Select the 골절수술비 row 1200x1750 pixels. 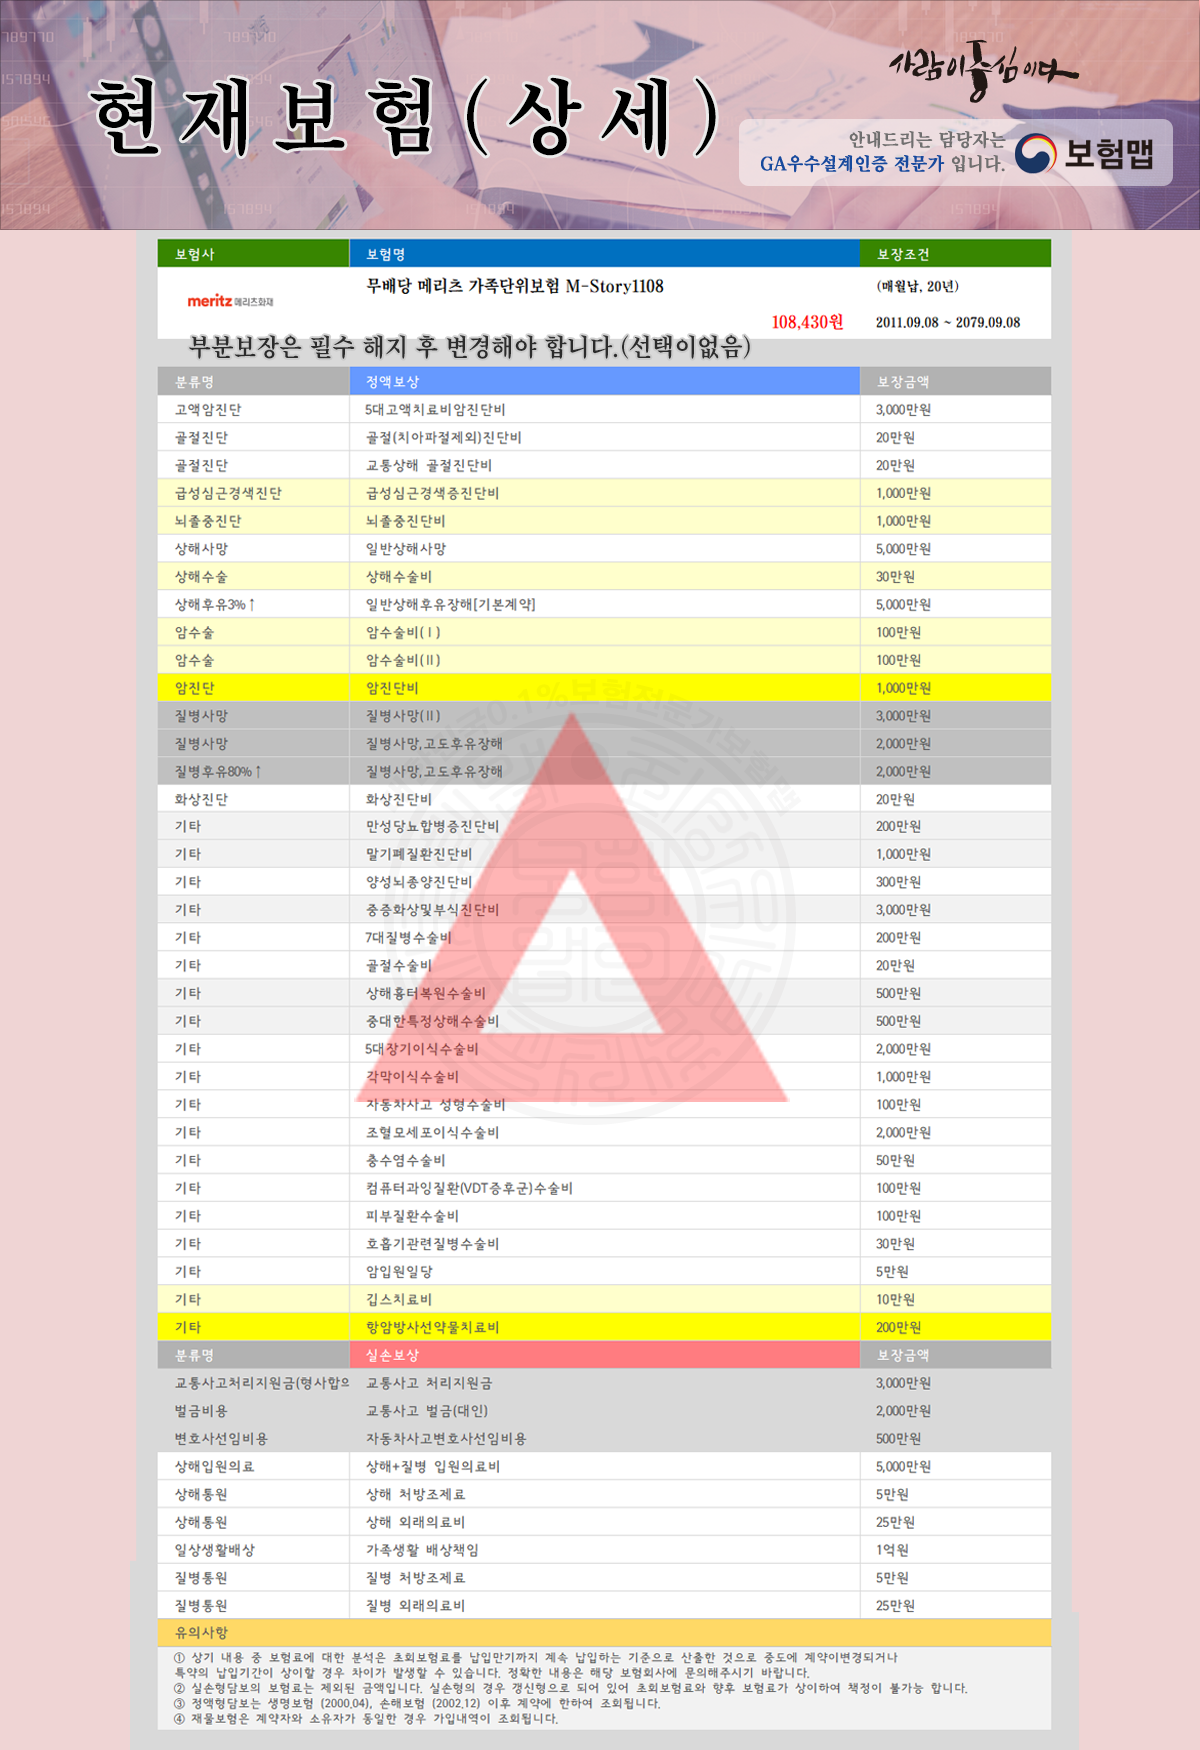pyautogui.click(x=604, y=966)
